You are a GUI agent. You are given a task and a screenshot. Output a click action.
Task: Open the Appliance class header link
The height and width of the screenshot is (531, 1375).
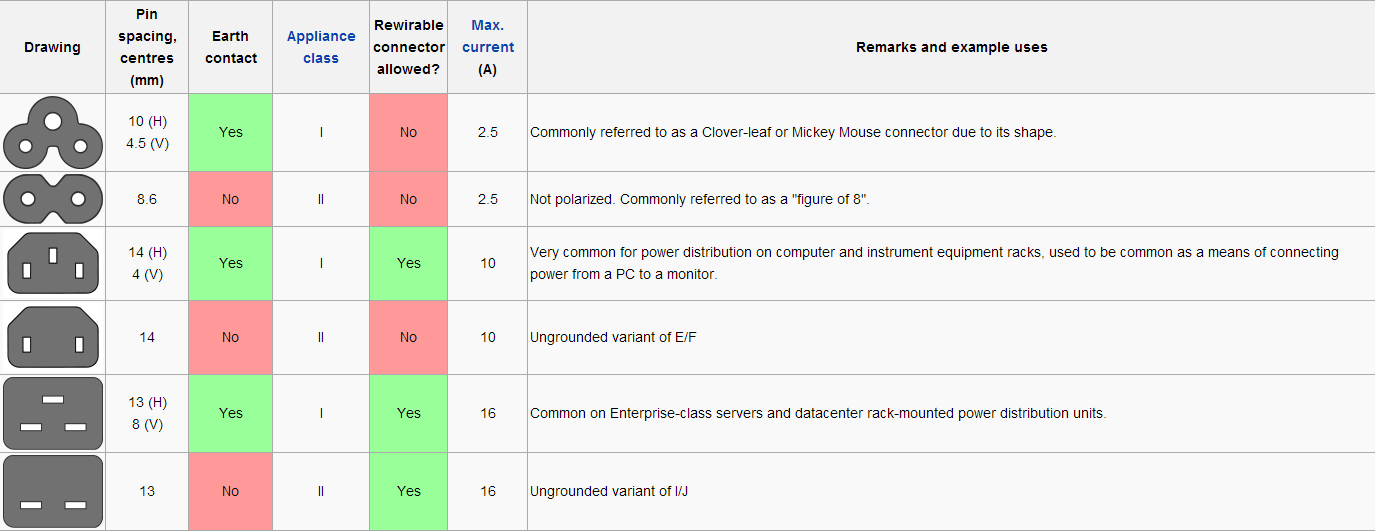tap(321, 47)
